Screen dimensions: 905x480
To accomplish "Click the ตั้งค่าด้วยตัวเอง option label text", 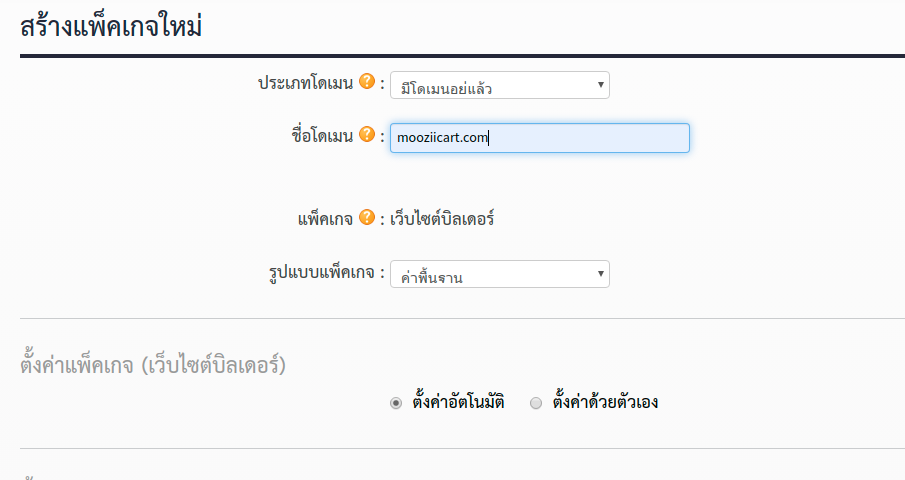I will pos(605,402).
